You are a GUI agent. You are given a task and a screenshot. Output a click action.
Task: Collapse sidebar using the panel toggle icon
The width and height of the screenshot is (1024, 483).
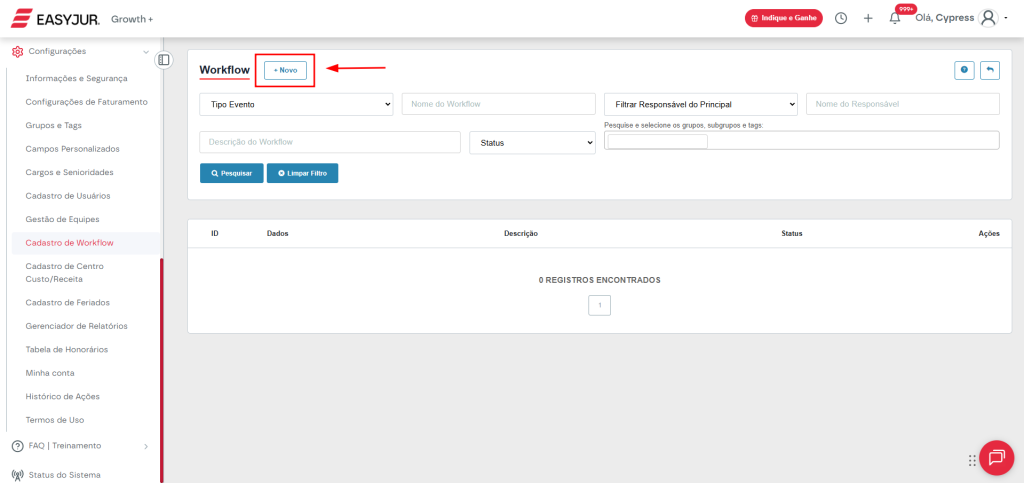[164, 60]
